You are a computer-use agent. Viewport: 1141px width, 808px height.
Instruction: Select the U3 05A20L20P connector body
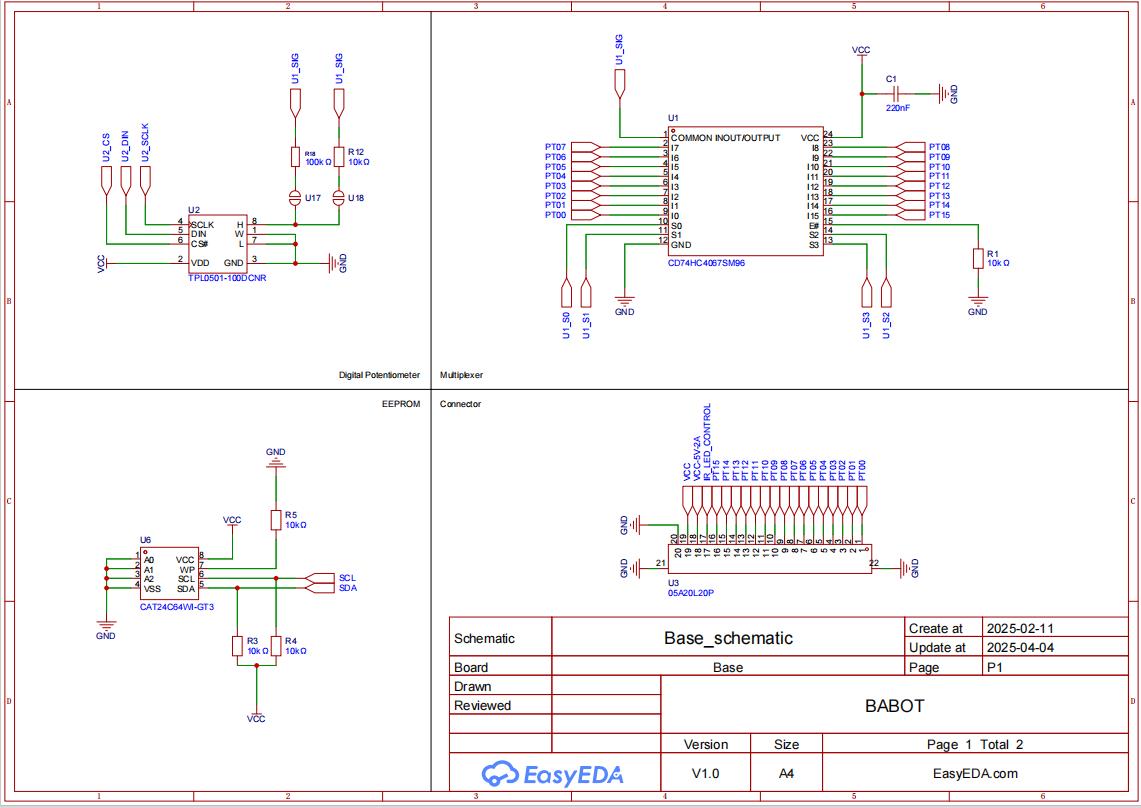[769, 559]
